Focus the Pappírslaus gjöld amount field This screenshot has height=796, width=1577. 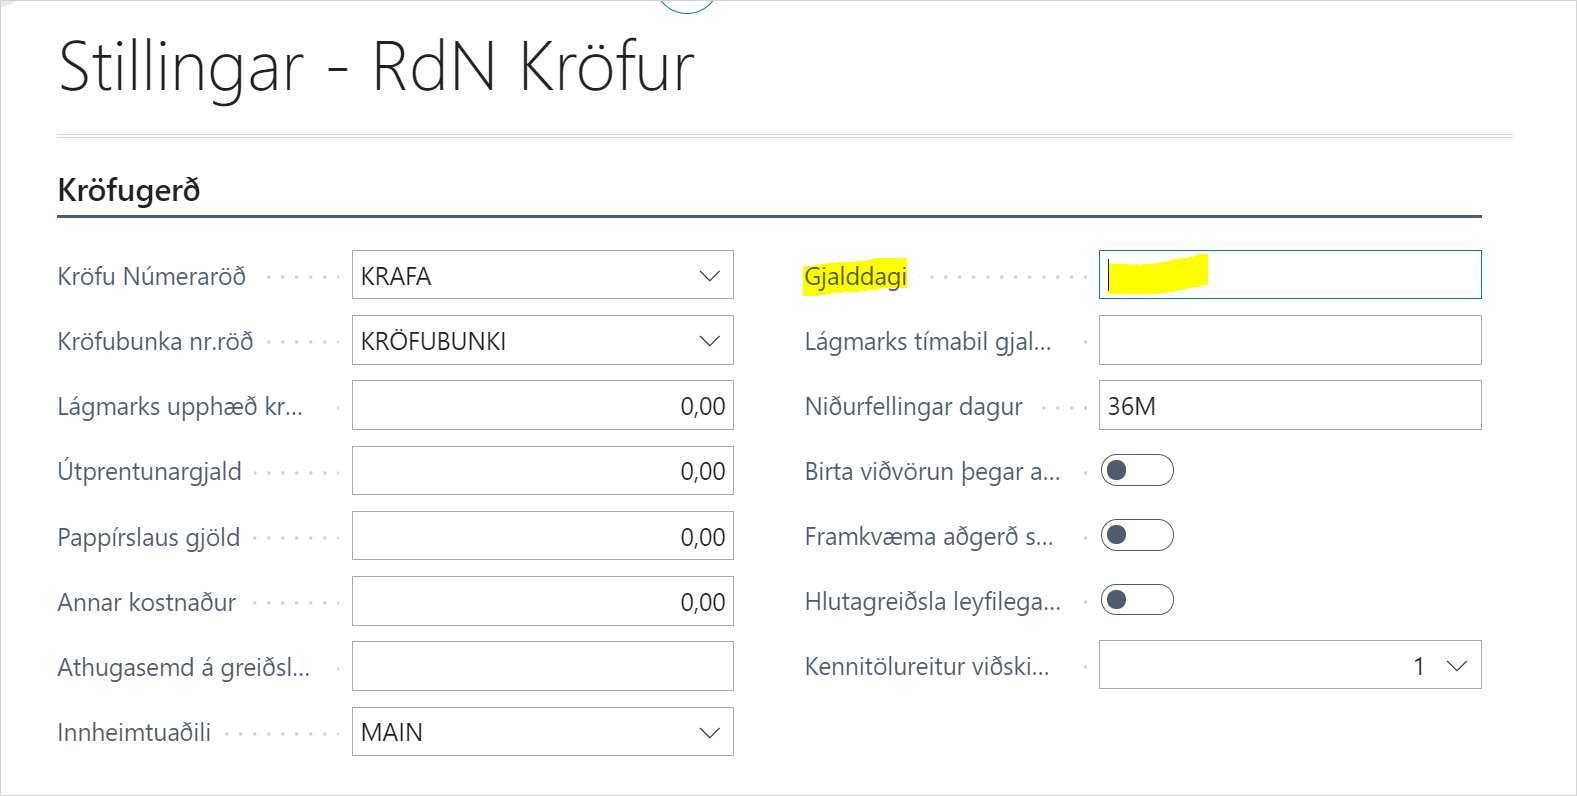pyautogui.click(x=542, y=536)
